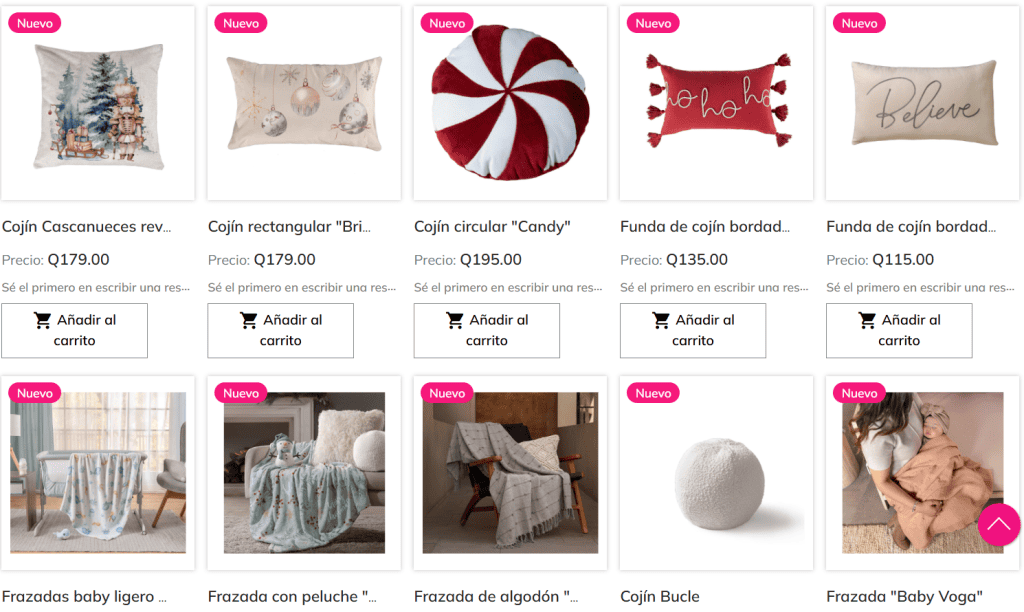Viewport: 1024px width, 612px height.
Task: Click the pink scroll-to-top arrow icon
Action: [x=999, y=524]
